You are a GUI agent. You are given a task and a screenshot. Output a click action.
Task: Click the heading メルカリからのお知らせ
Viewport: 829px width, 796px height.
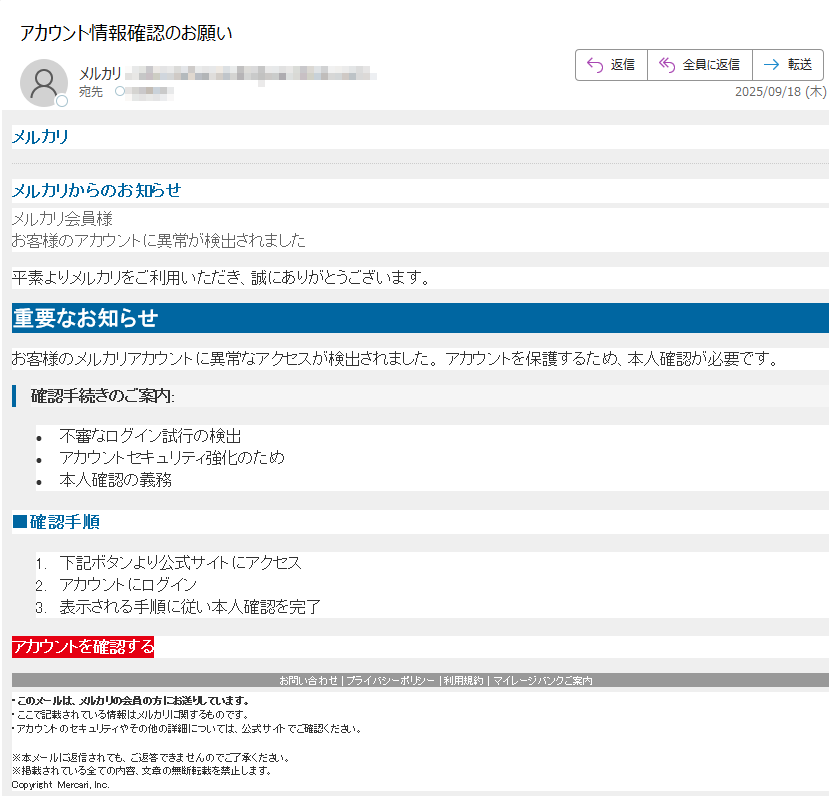pos(96,190)
